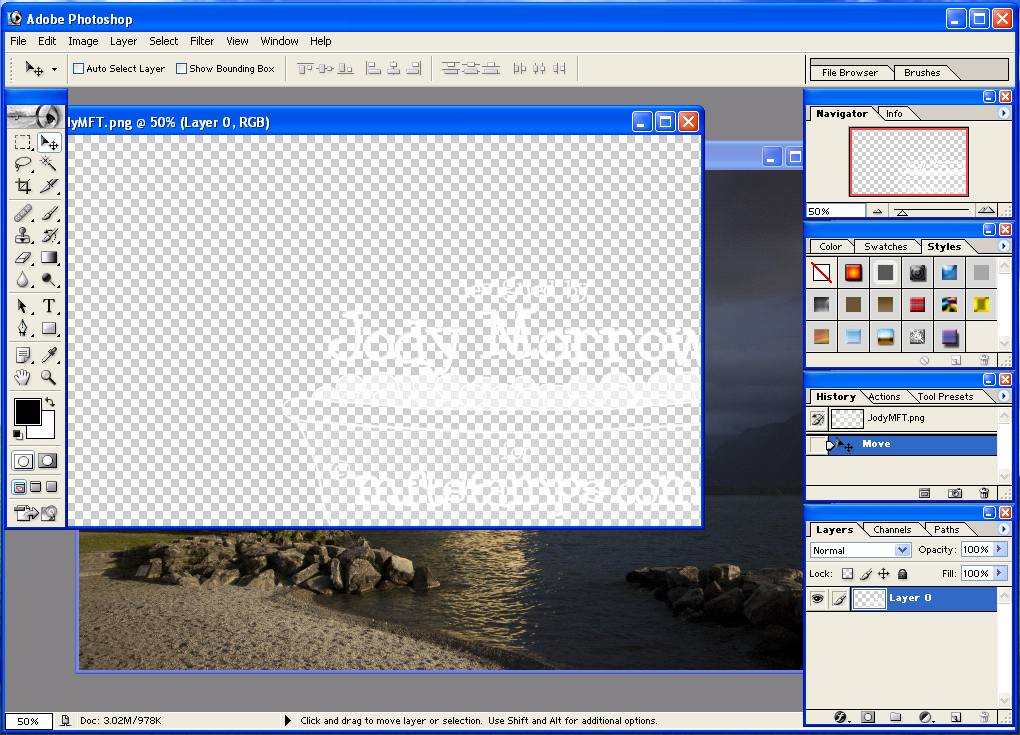Select the Eyedropper tool
This screenshot has width=1020, height=735.
click(49, 354)
